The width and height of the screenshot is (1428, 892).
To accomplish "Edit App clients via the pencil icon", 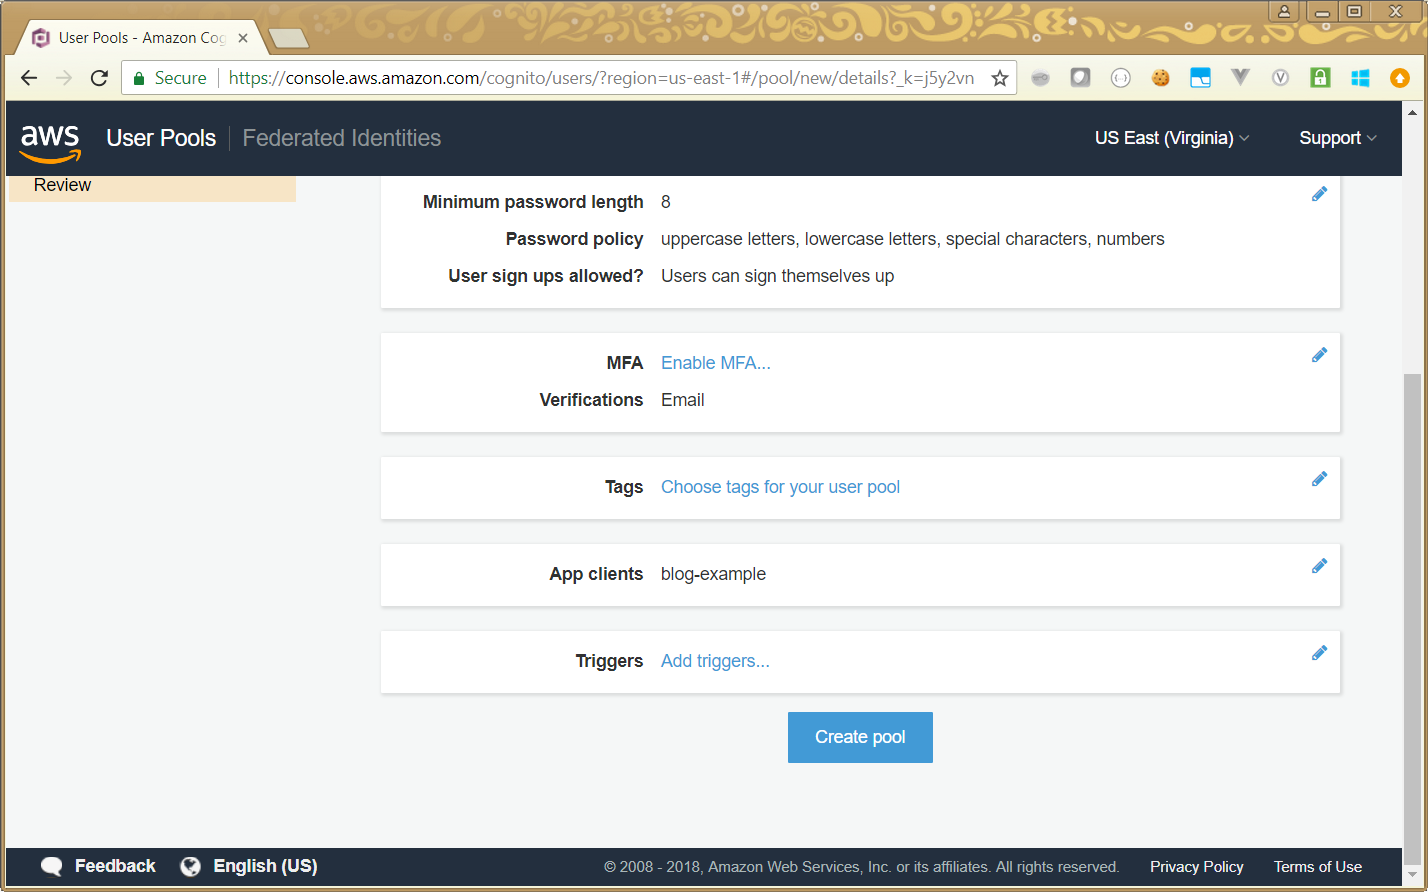I will [1319, 566].
